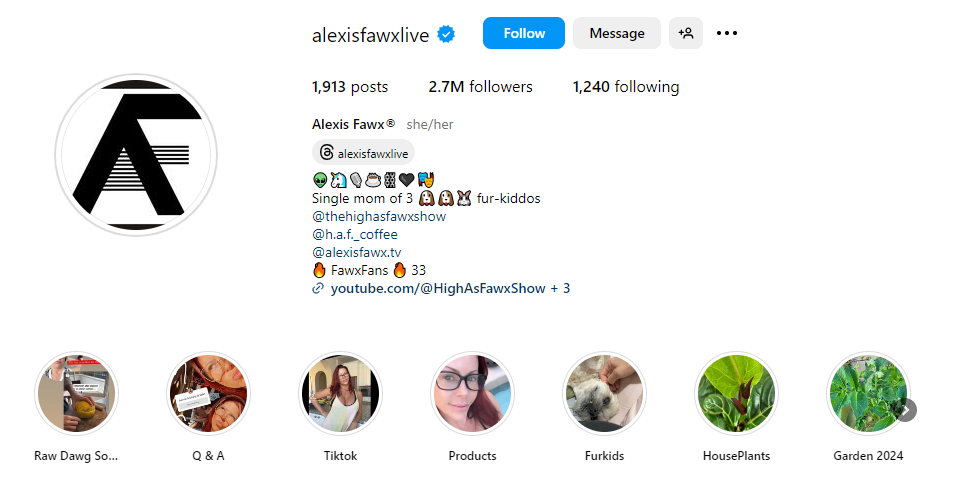Follow the alexisfawxlive account
The height and width of the screenshot is (503, 958).
point(524,33)
